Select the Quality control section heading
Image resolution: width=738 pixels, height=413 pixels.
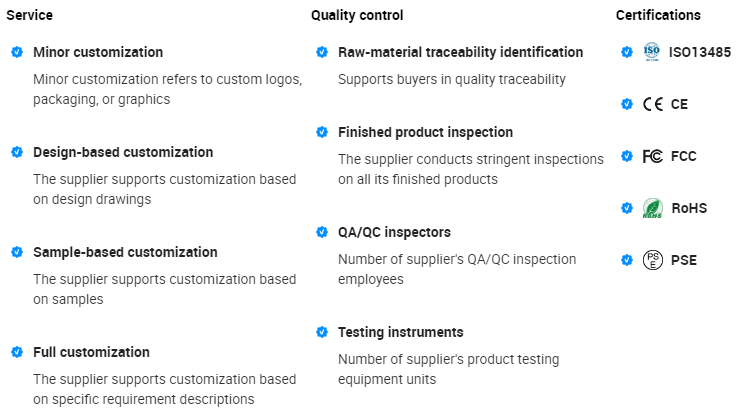coord(357,15)
